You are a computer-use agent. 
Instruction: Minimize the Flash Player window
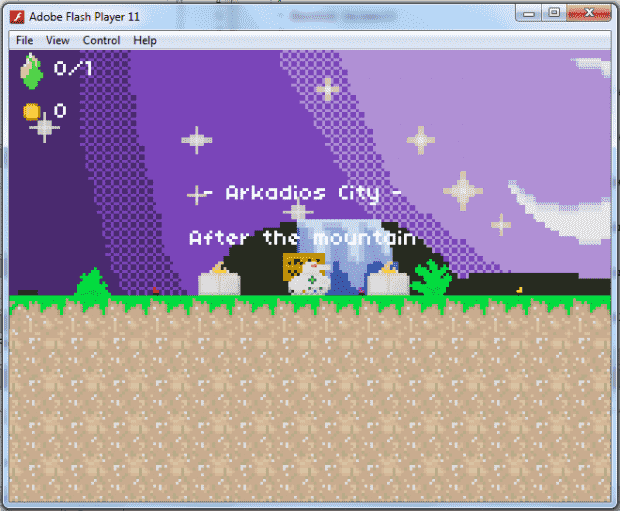[530, 12]
